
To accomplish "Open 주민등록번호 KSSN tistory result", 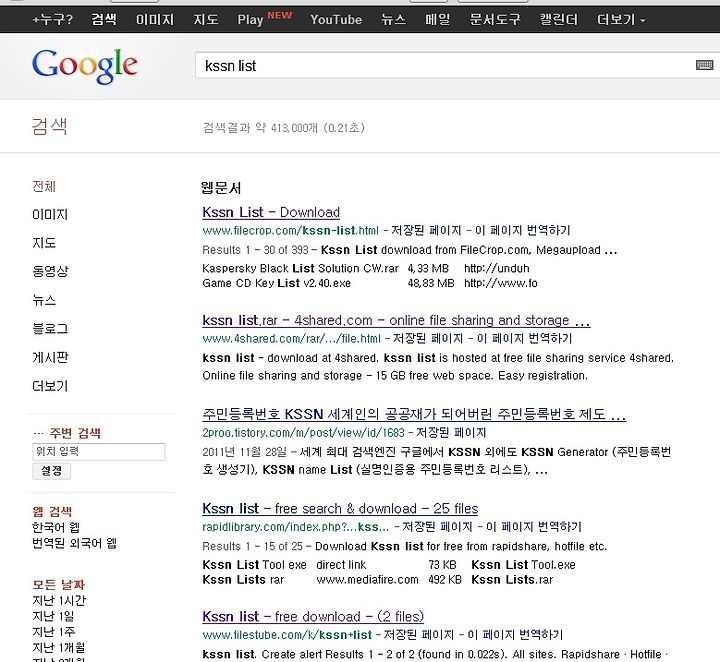I will pyautogui.click(x=414, y=415).
